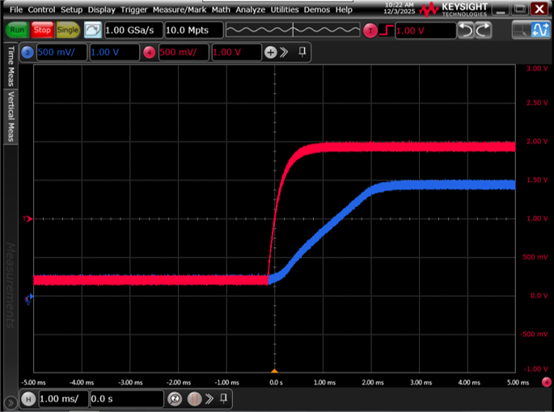Image resolution: width=554 pixels, height=412 pixels.
Task: Open the Trigger menu
Action: [x=134, y=10]
